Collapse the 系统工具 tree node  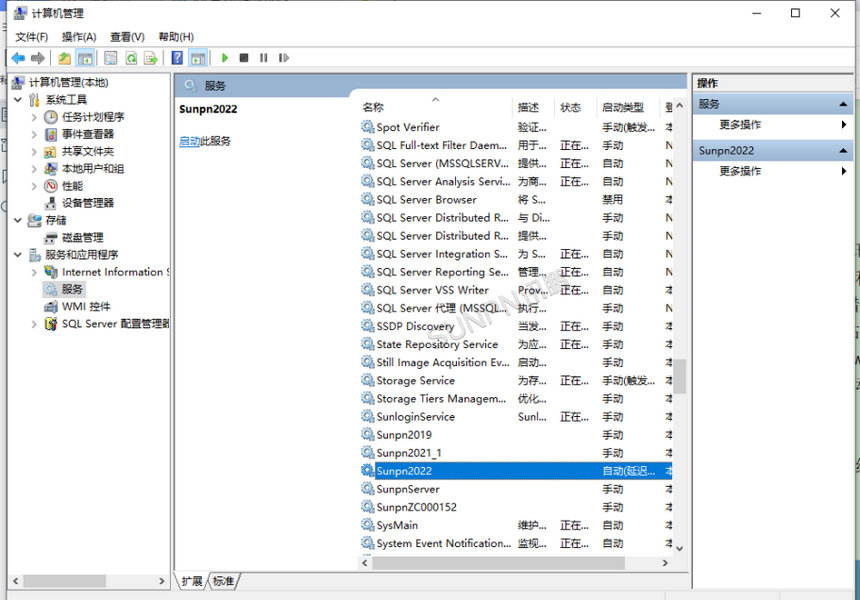click(18, 100)
